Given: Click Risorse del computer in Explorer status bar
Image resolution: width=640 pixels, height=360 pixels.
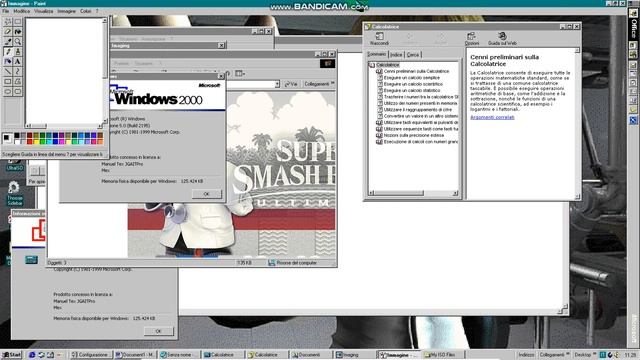Looking at the screenshot, I should pyautogui.click(x=292, y=263).
